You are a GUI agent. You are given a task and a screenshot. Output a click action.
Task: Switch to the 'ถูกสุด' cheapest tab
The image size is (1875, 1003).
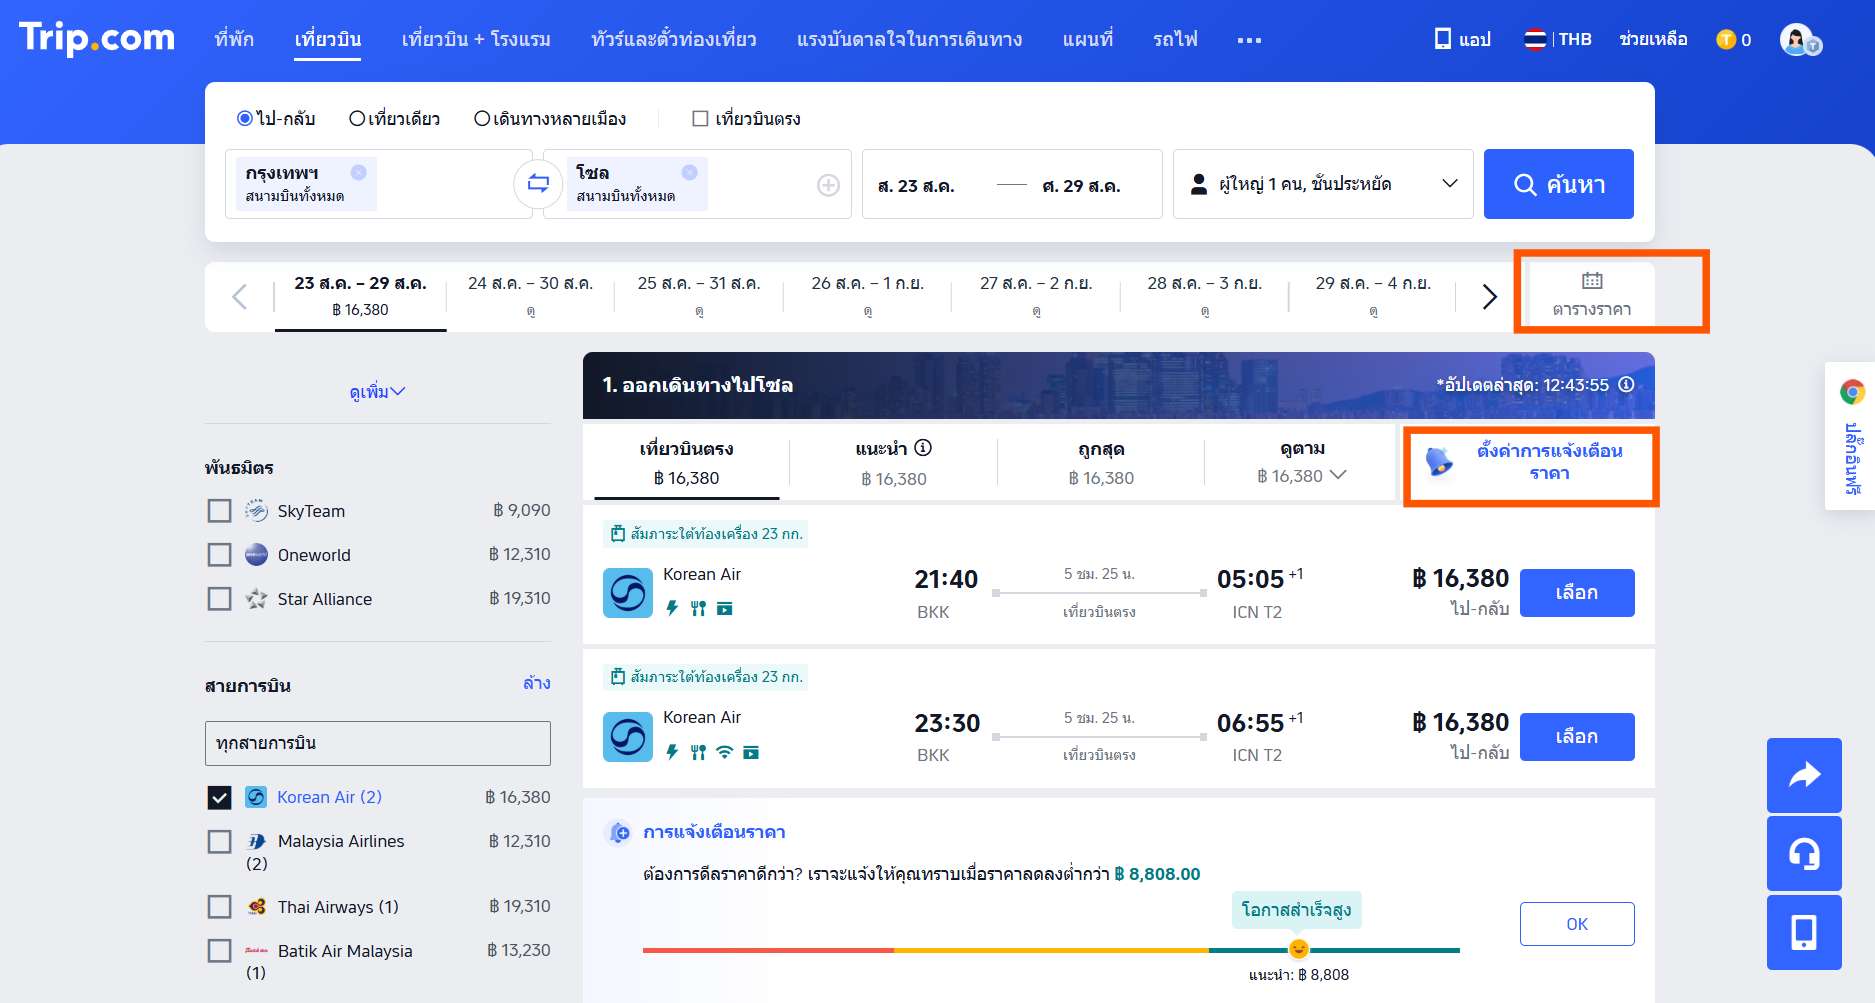click(1100, 463)
